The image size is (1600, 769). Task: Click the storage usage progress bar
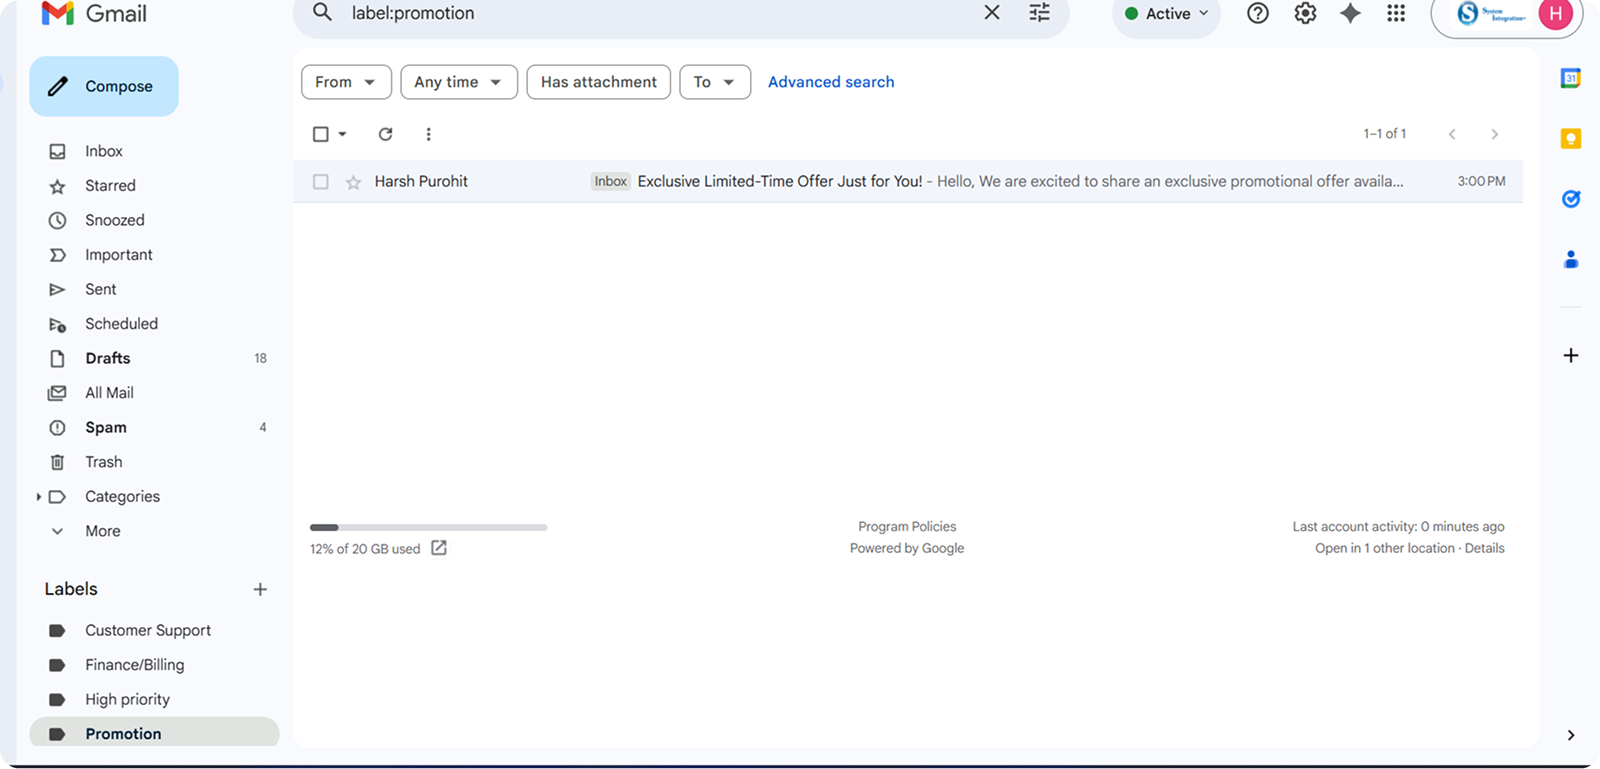(x=428, y=527)
